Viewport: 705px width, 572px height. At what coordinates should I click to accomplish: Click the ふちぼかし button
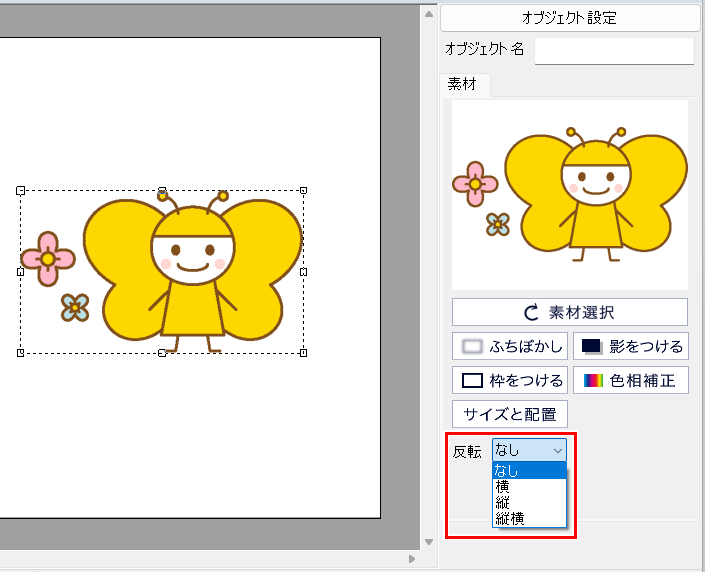[510, 346]
